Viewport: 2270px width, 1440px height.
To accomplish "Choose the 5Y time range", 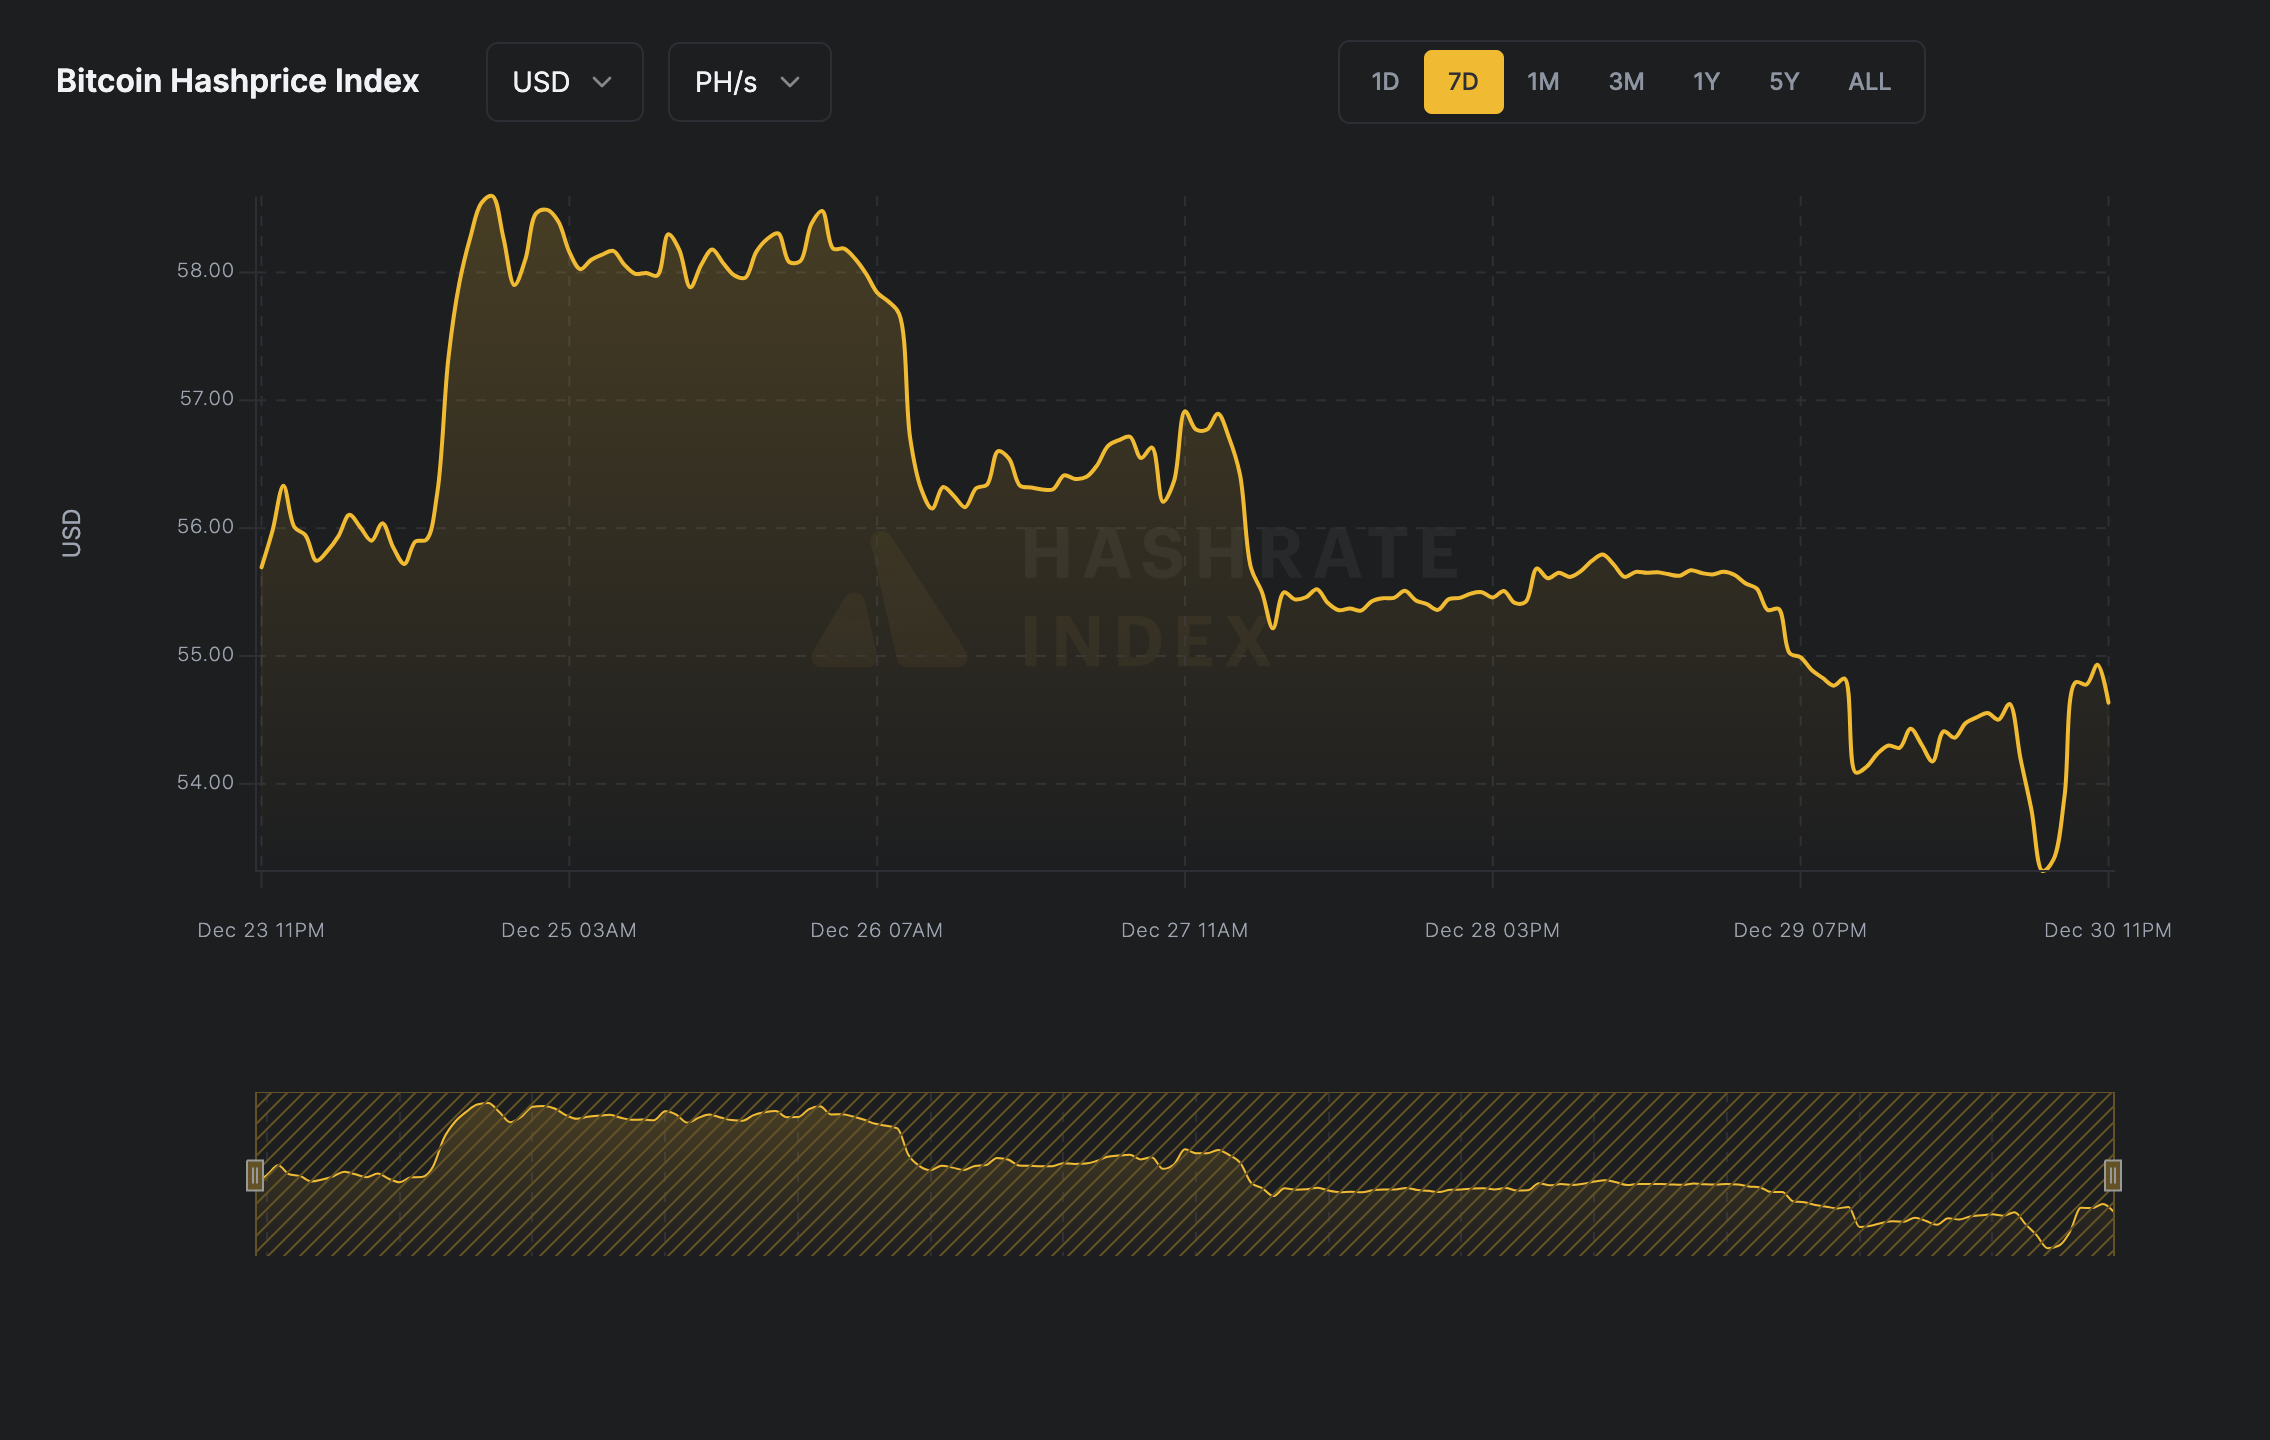I will (x=1784, y=82).
